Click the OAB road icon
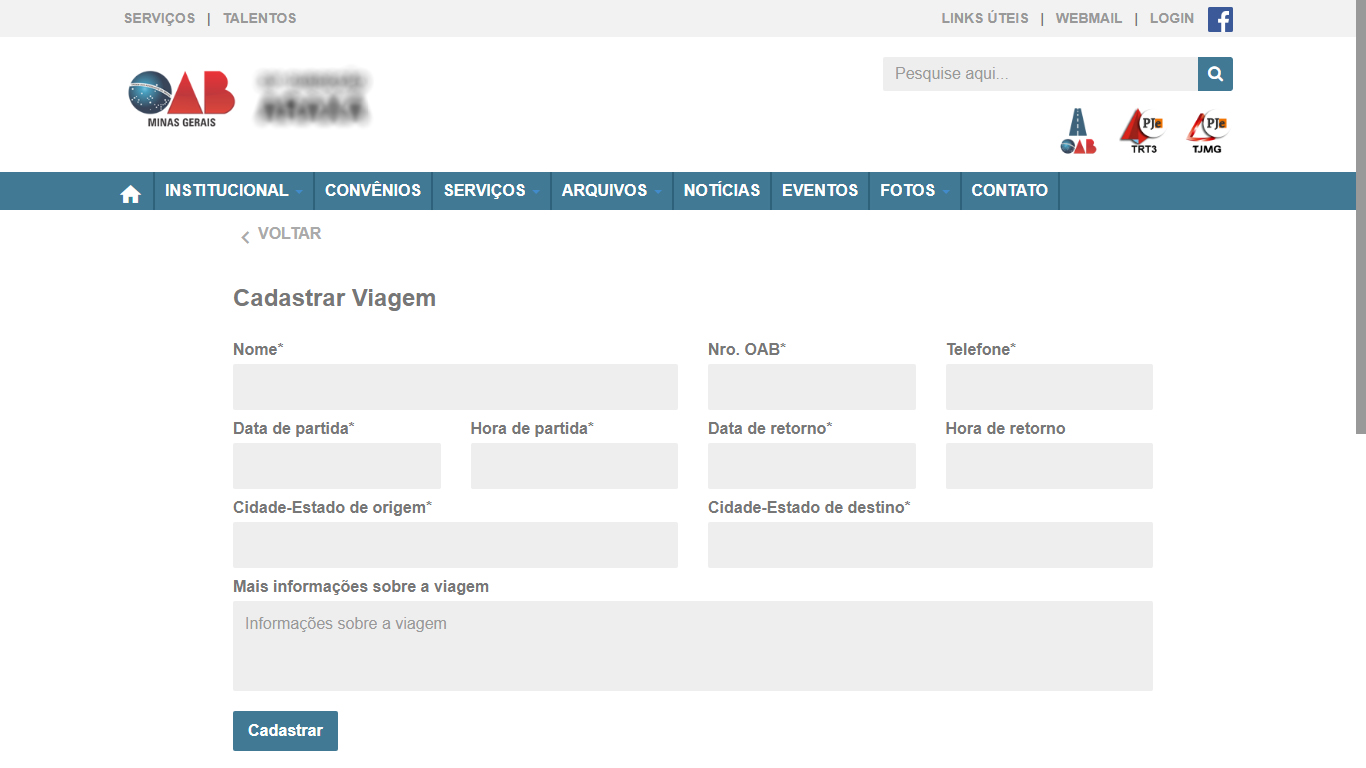This screenshot has height=768, width=1366. click(x=1078, y=131)
